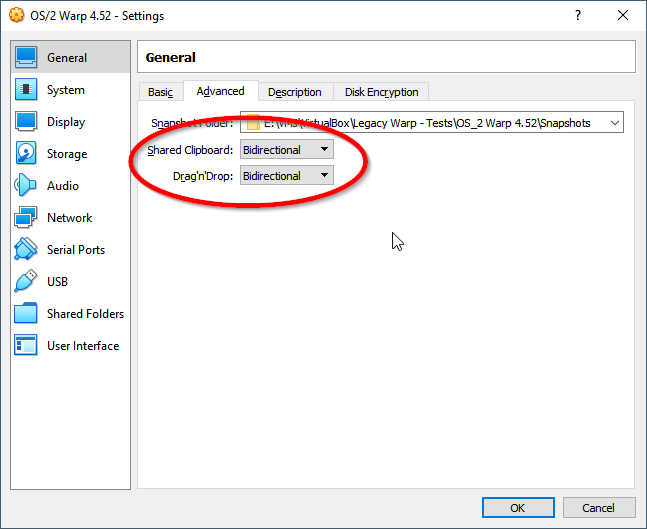This screenshot has height=529, width=647.
Task: Open the Disk Encryption tab
Action: click(381, 92)
